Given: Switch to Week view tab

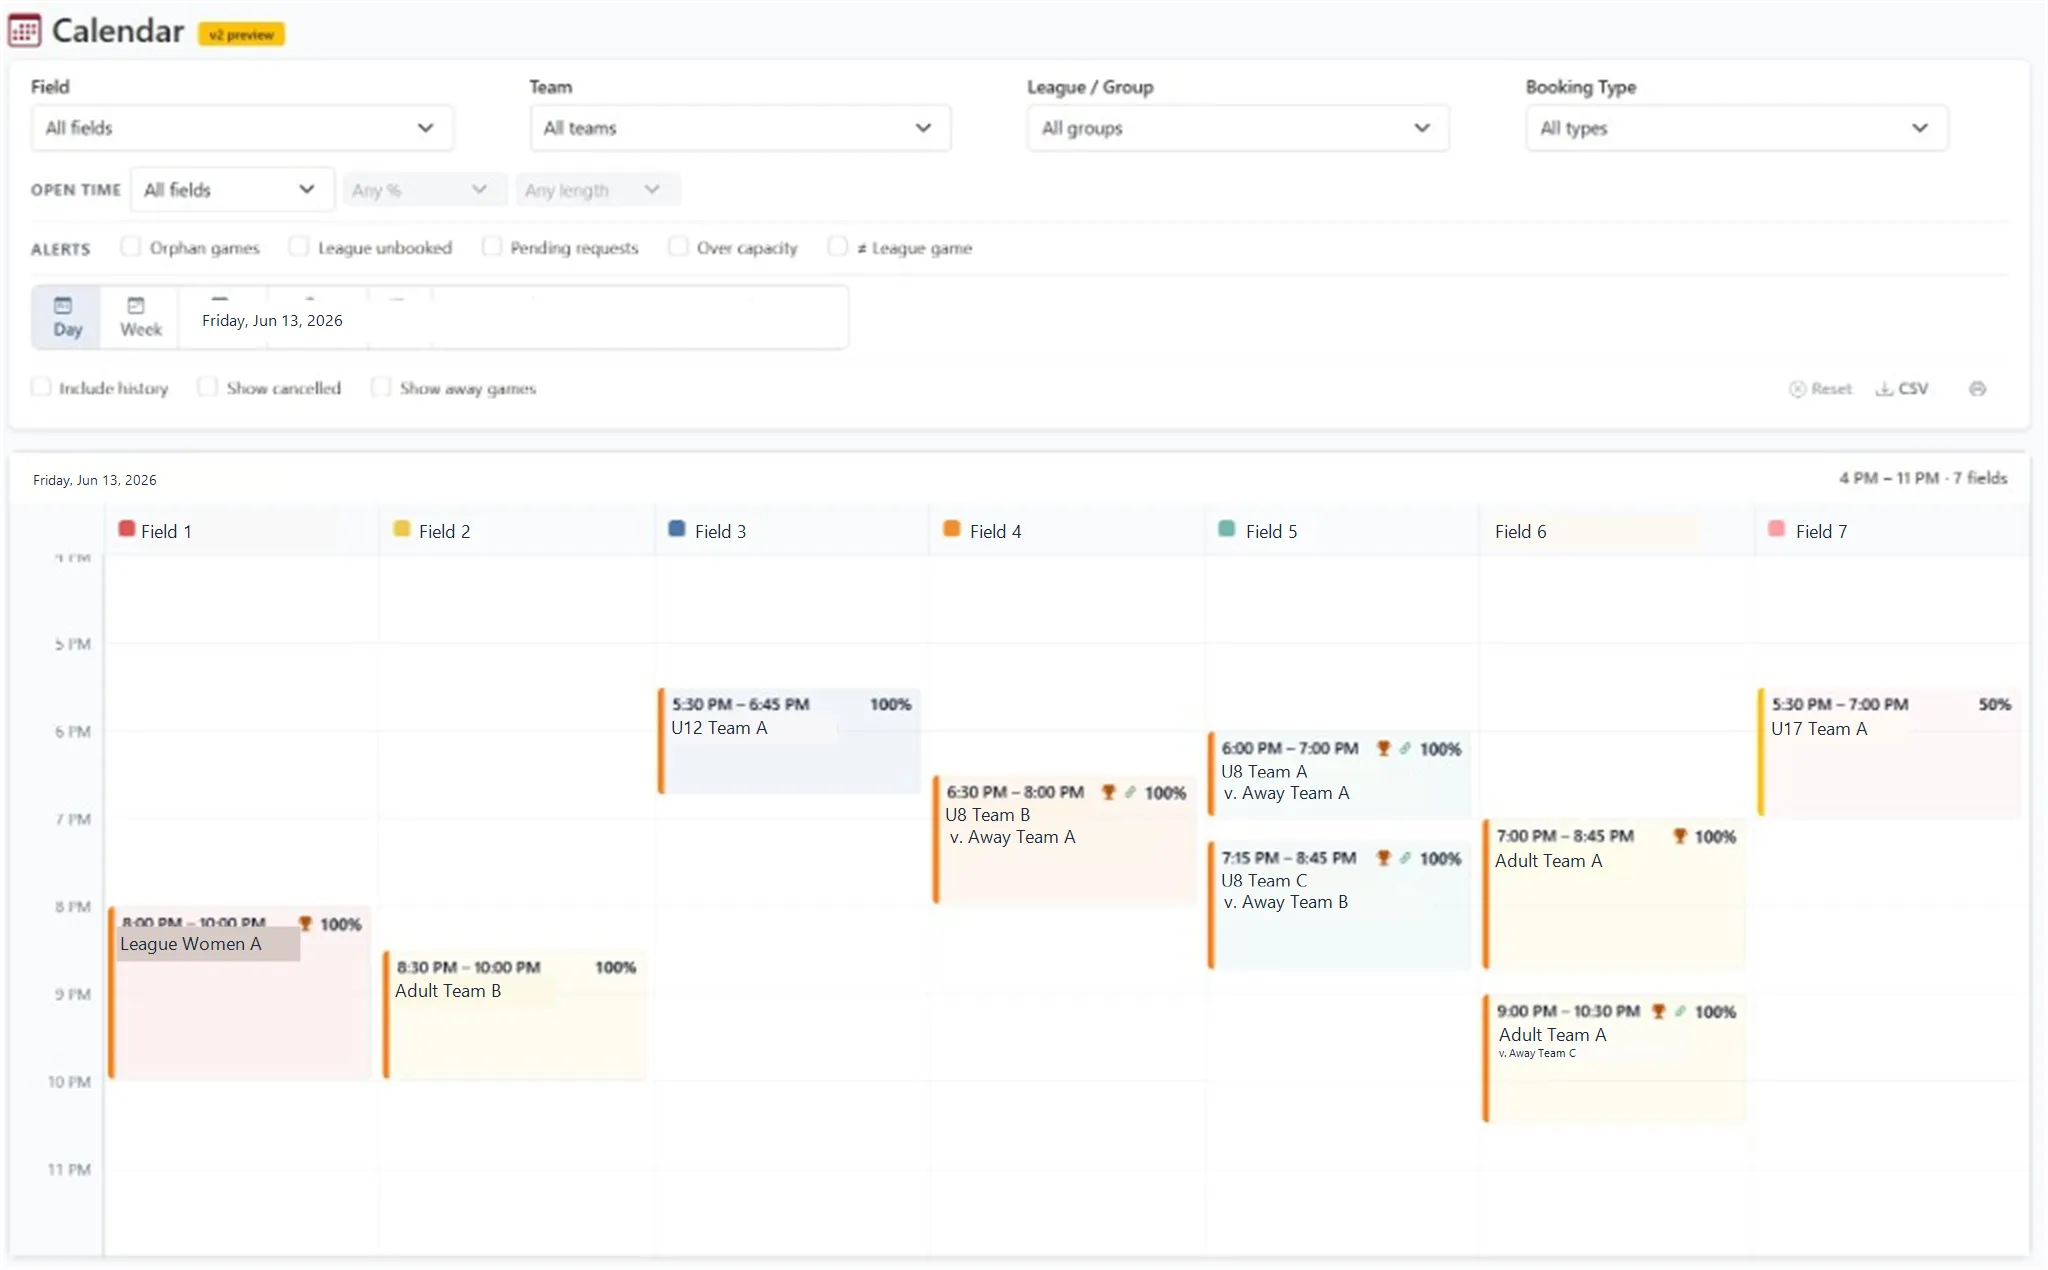Looking at the screenshot, I should [140, 318].
